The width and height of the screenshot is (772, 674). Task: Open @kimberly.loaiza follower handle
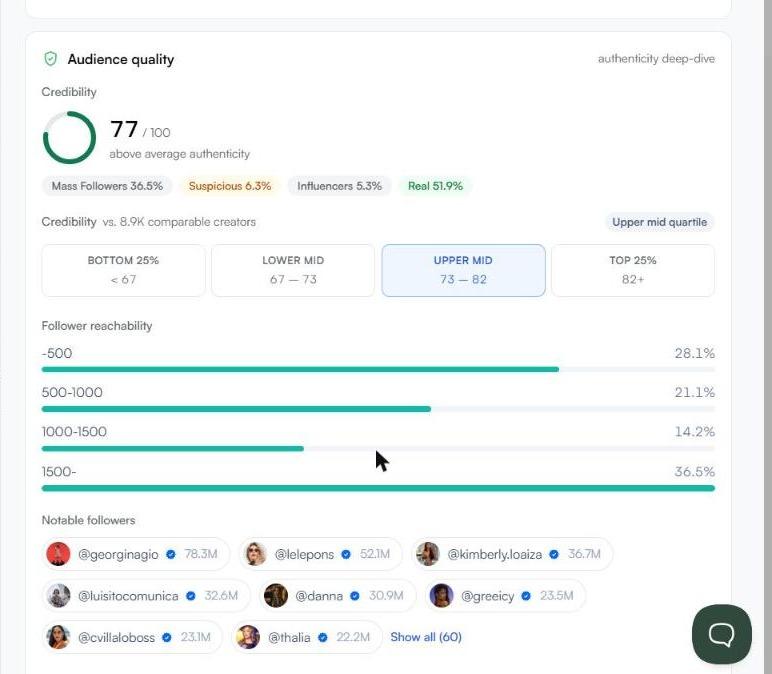click(494, 554)
